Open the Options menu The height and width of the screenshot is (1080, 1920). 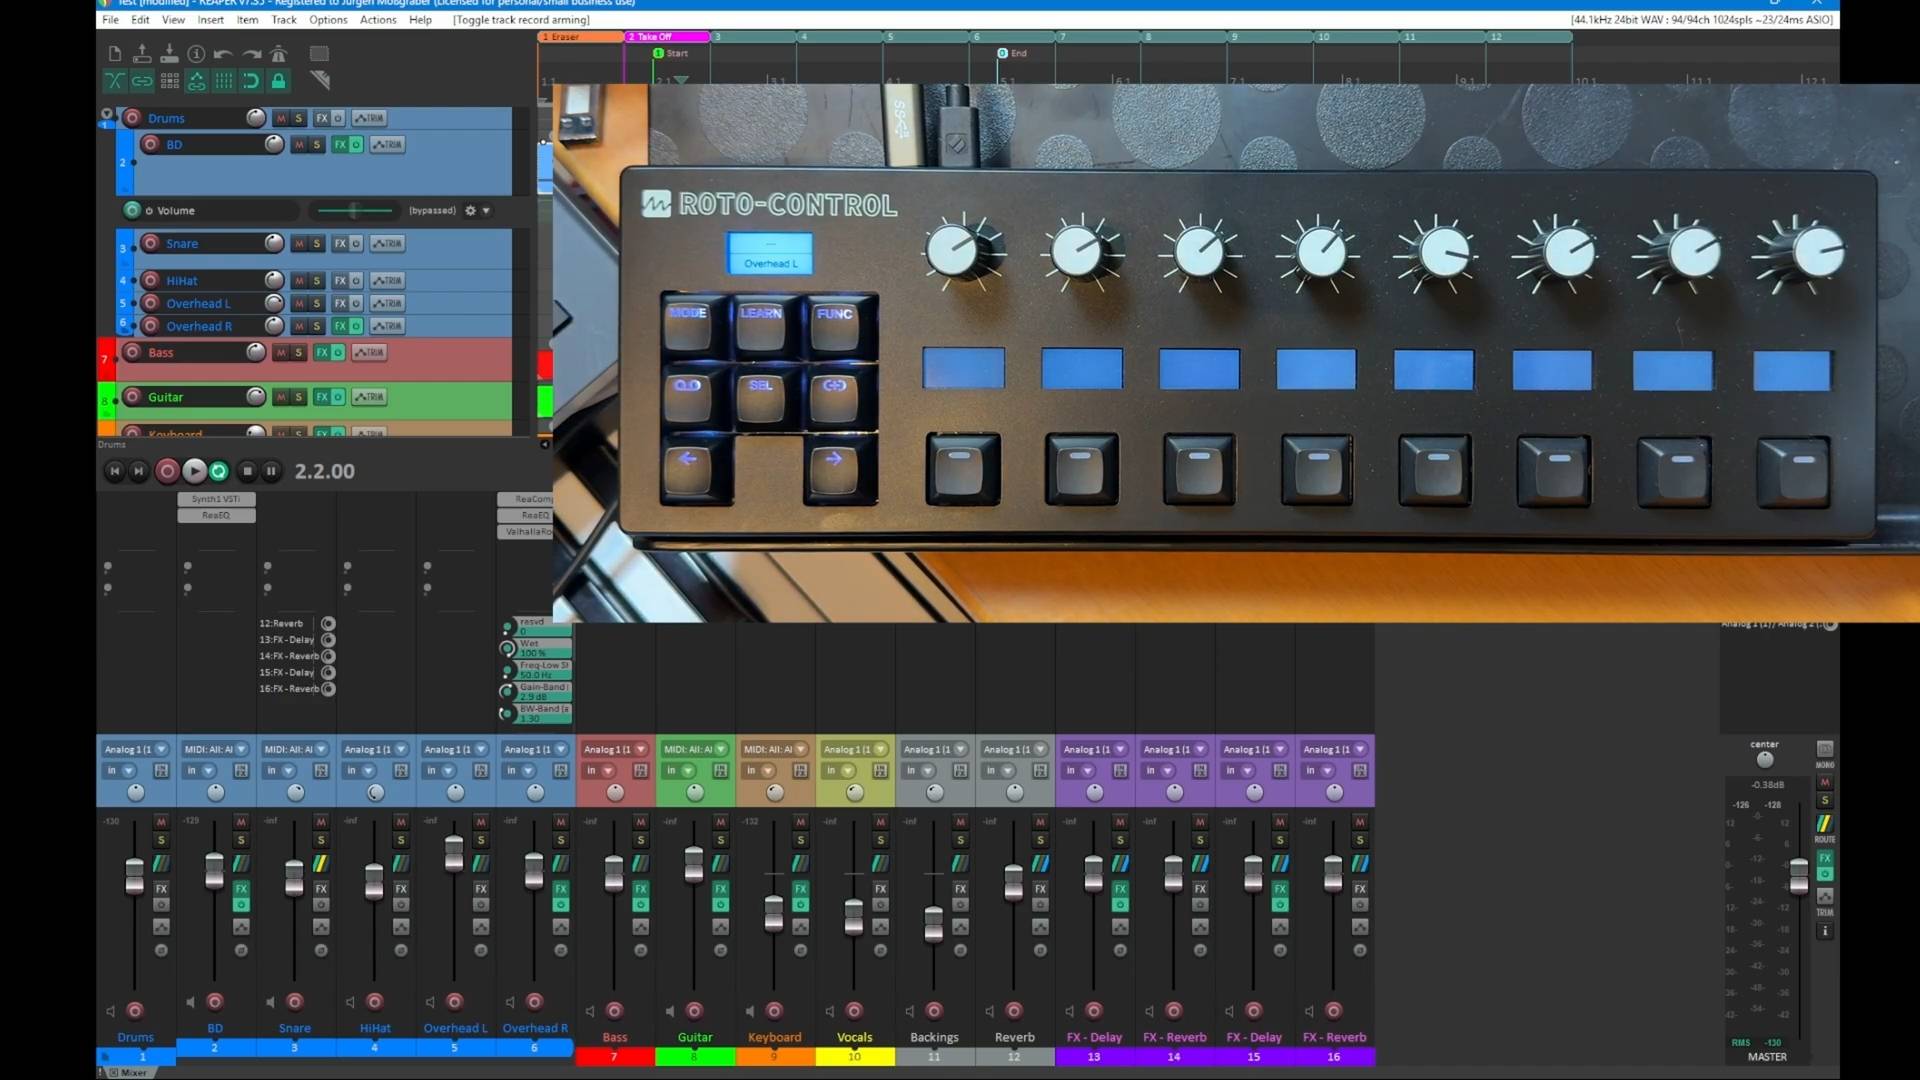point(328,20)
